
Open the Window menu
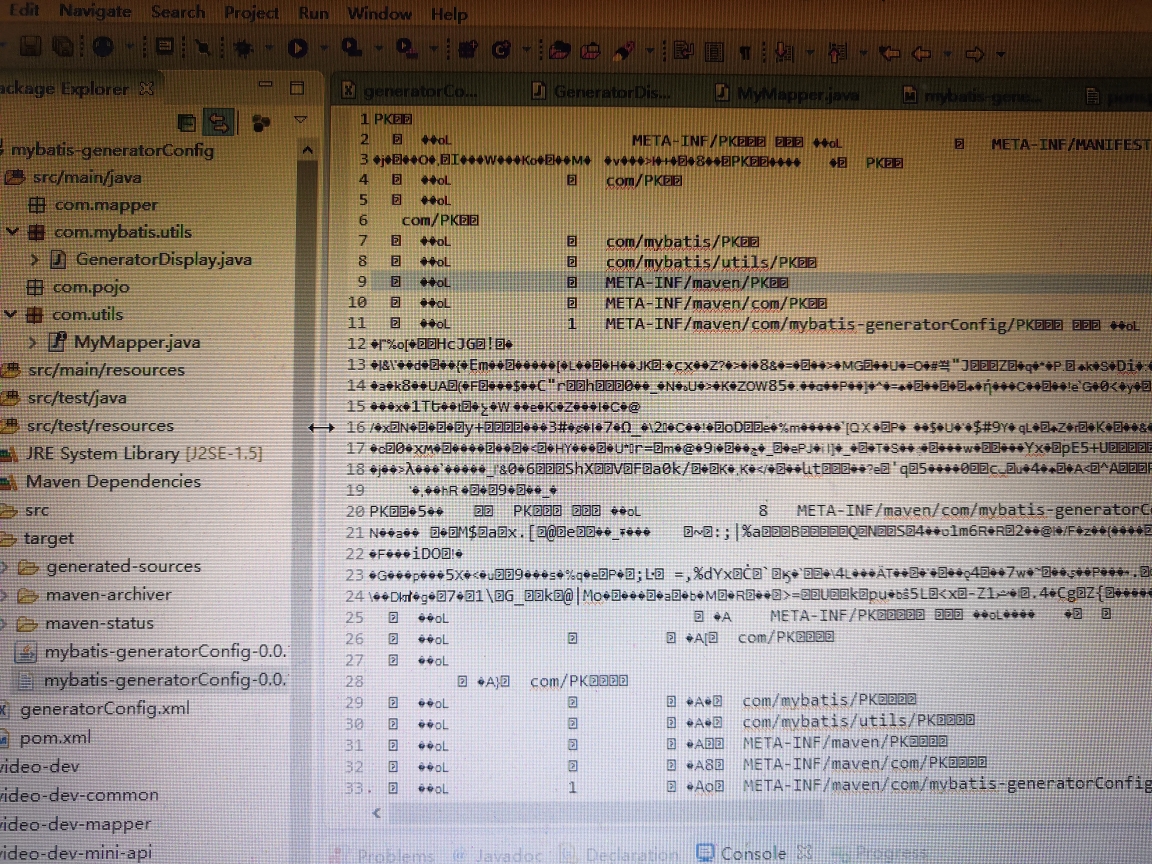379,14
